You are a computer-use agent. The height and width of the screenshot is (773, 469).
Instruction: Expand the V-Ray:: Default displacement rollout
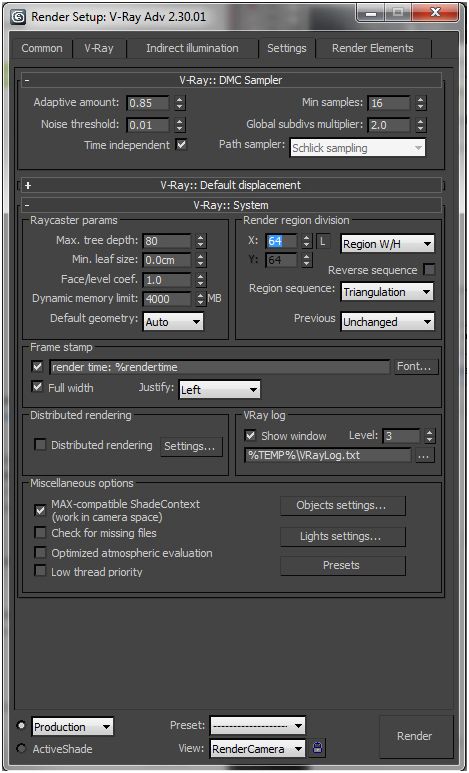click(231, 185)
